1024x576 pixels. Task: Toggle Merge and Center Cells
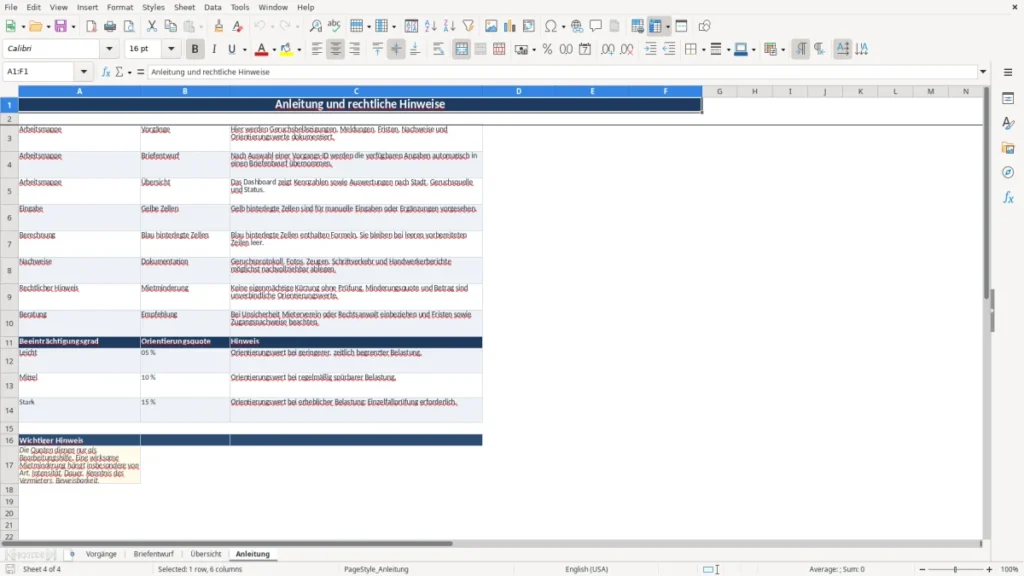(x=461, y=49)
